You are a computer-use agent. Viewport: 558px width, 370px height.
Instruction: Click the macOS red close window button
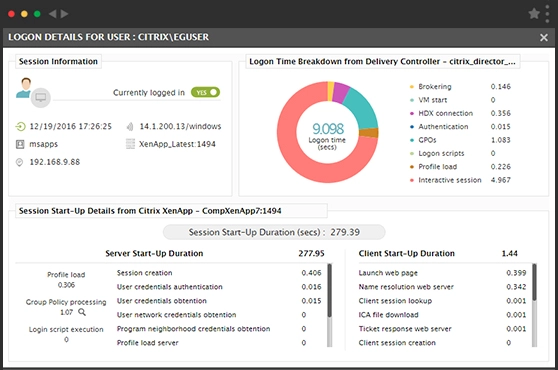click(x=11, y=14)
